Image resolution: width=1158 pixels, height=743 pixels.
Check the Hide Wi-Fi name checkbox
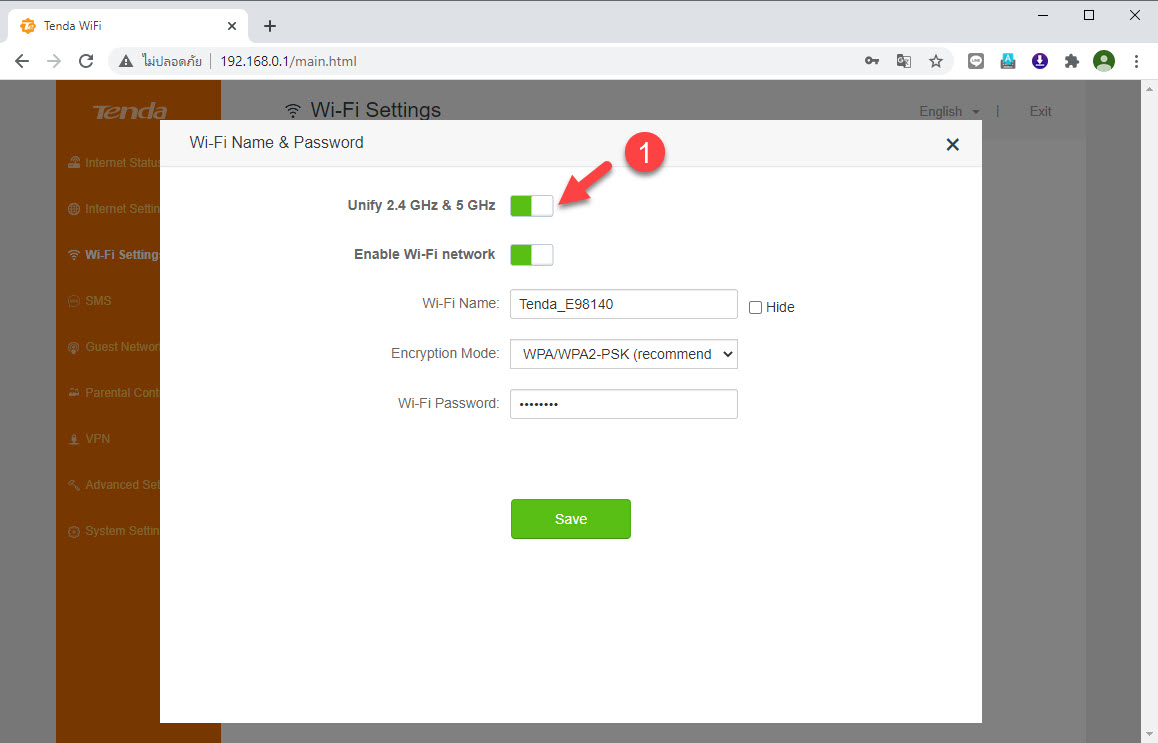click(x=756, y=307)
